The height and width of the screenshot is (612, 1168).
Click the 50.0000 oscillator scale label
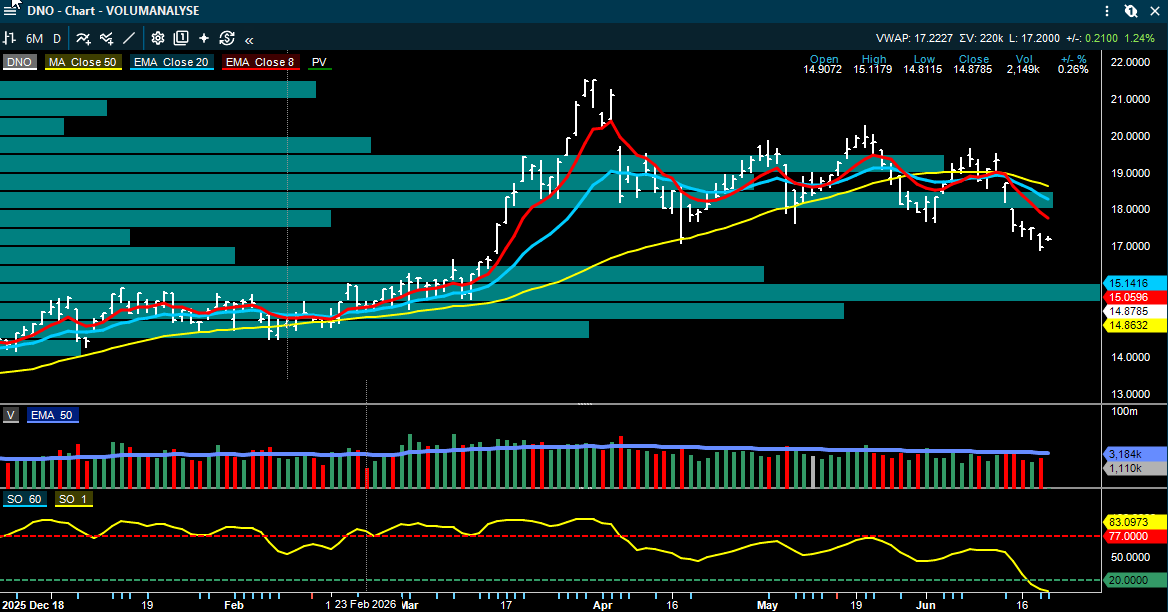coord(1130,558)
